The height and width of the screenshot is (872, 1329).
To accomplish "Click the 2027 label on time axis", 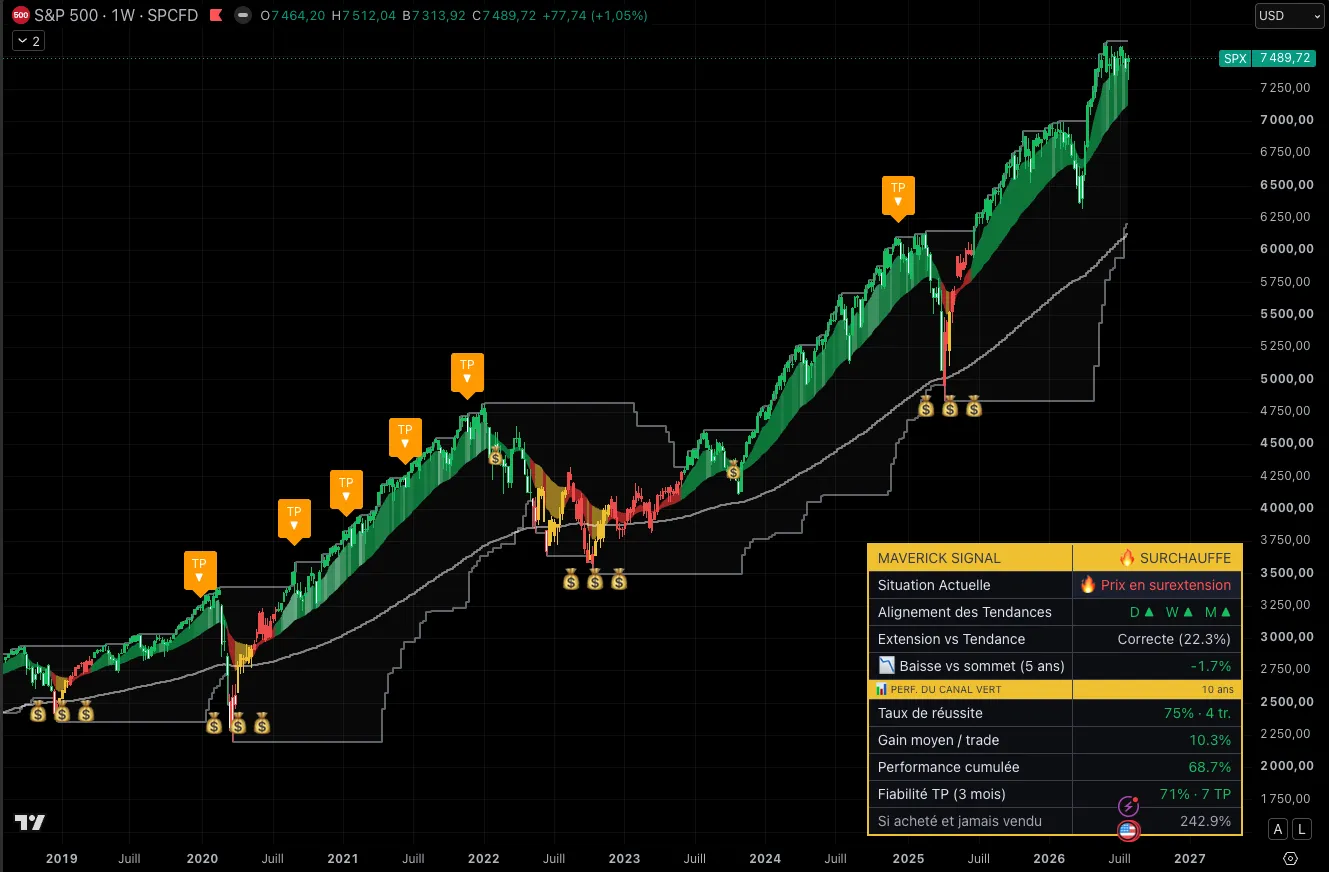I will click(1189, 858).
